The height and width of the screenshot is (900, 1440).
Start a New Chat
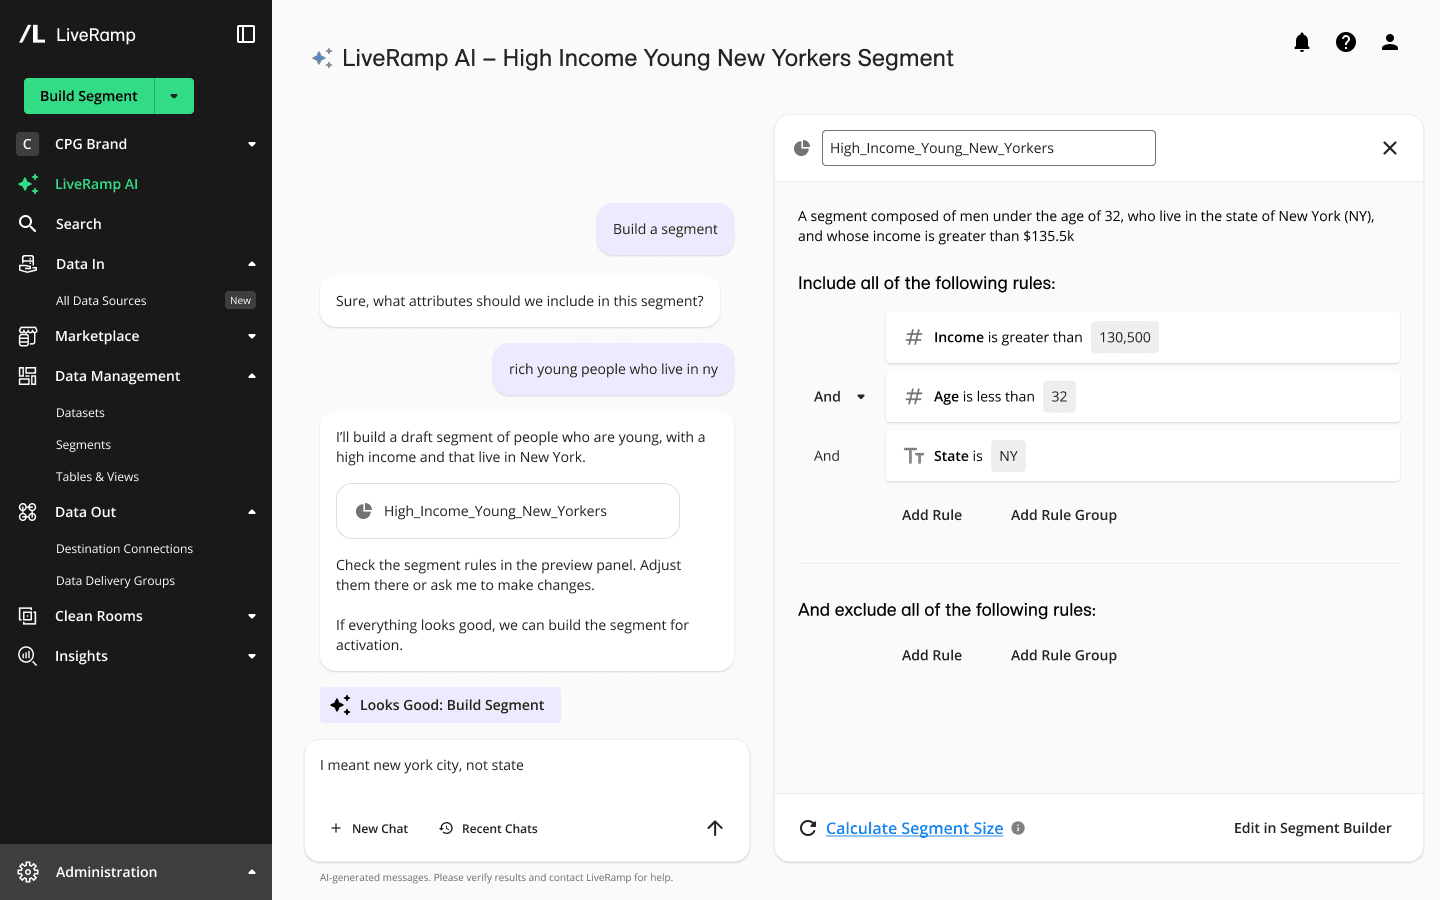[x=369, y=828]
